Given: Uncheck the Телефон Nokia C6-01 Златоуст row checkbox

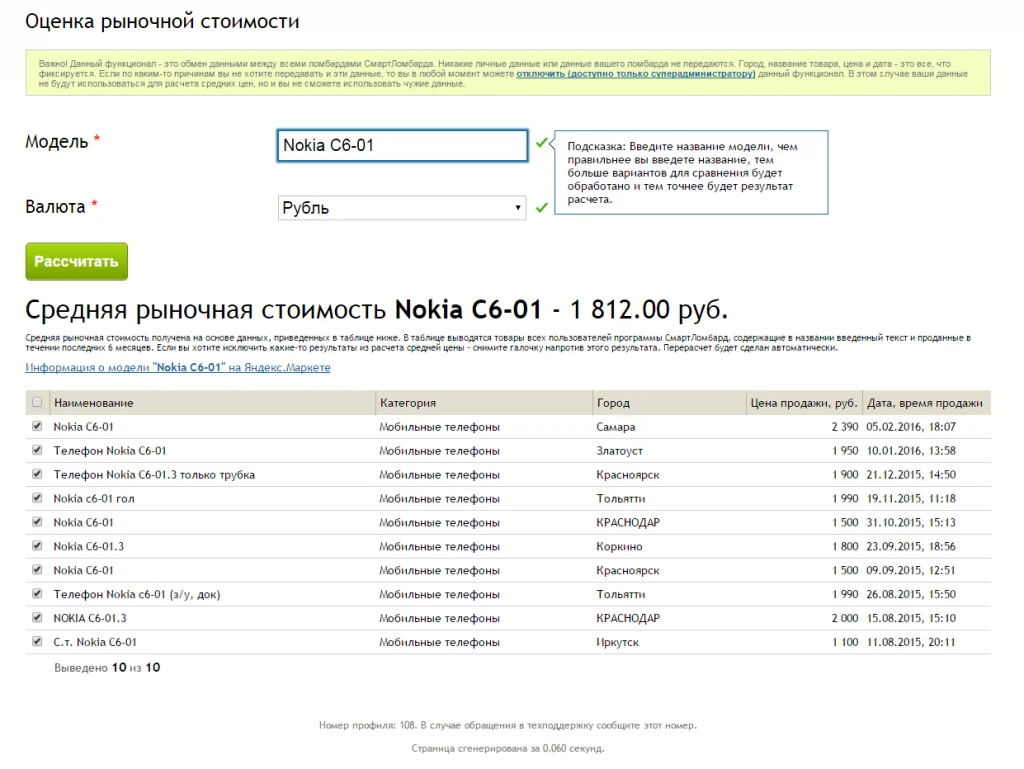Looking at the screenshot, I should (x=37, y=450).
